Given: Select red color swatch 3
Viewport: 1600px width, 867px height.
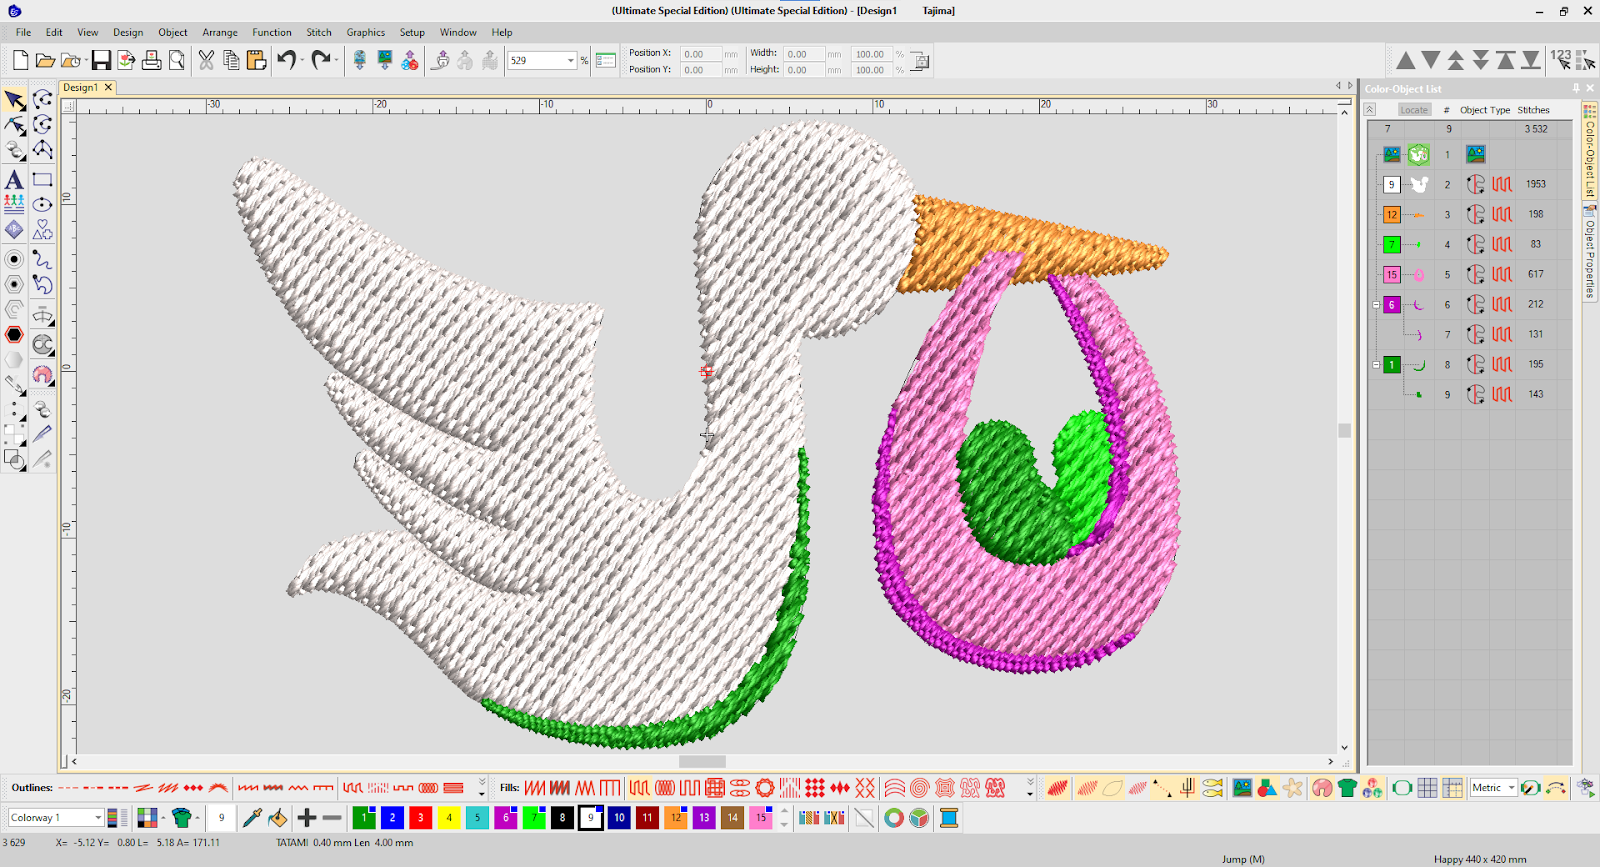Looking at the screenshot, I should pyautogui.click(x=421, y=818).
